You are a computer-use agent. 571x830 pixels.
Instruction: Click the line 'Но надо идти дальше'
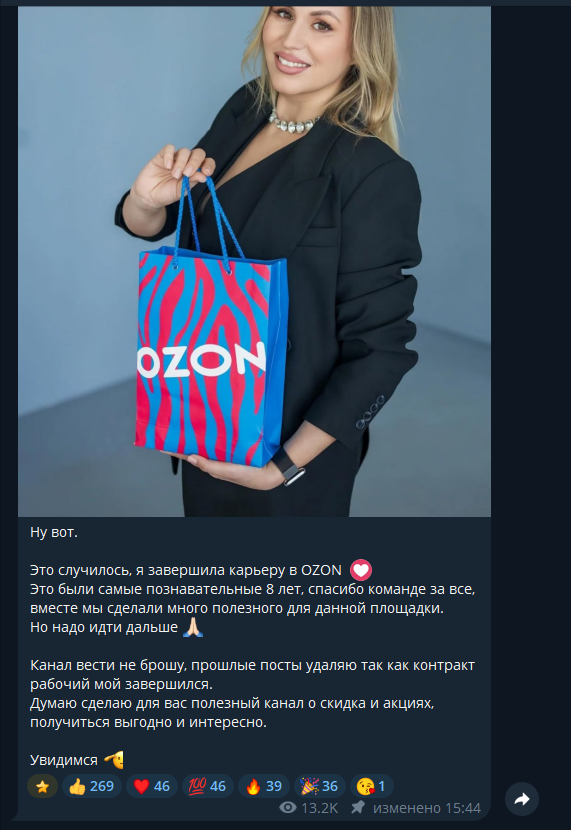pos(104,627)
